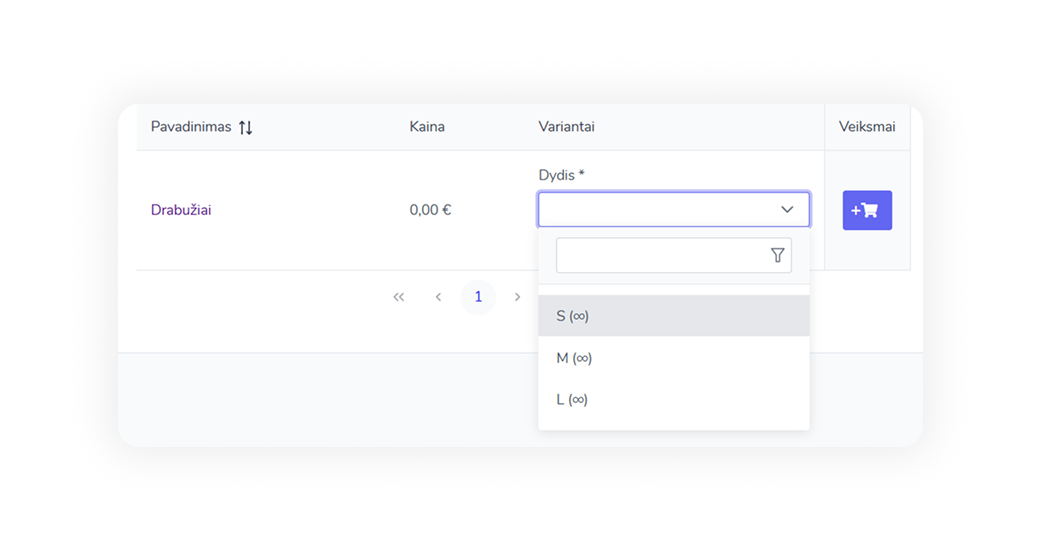This screenshot has height=550, width=1040.
Task: Focus the dropdown filter search field
Action: click(x=660, y=255)
